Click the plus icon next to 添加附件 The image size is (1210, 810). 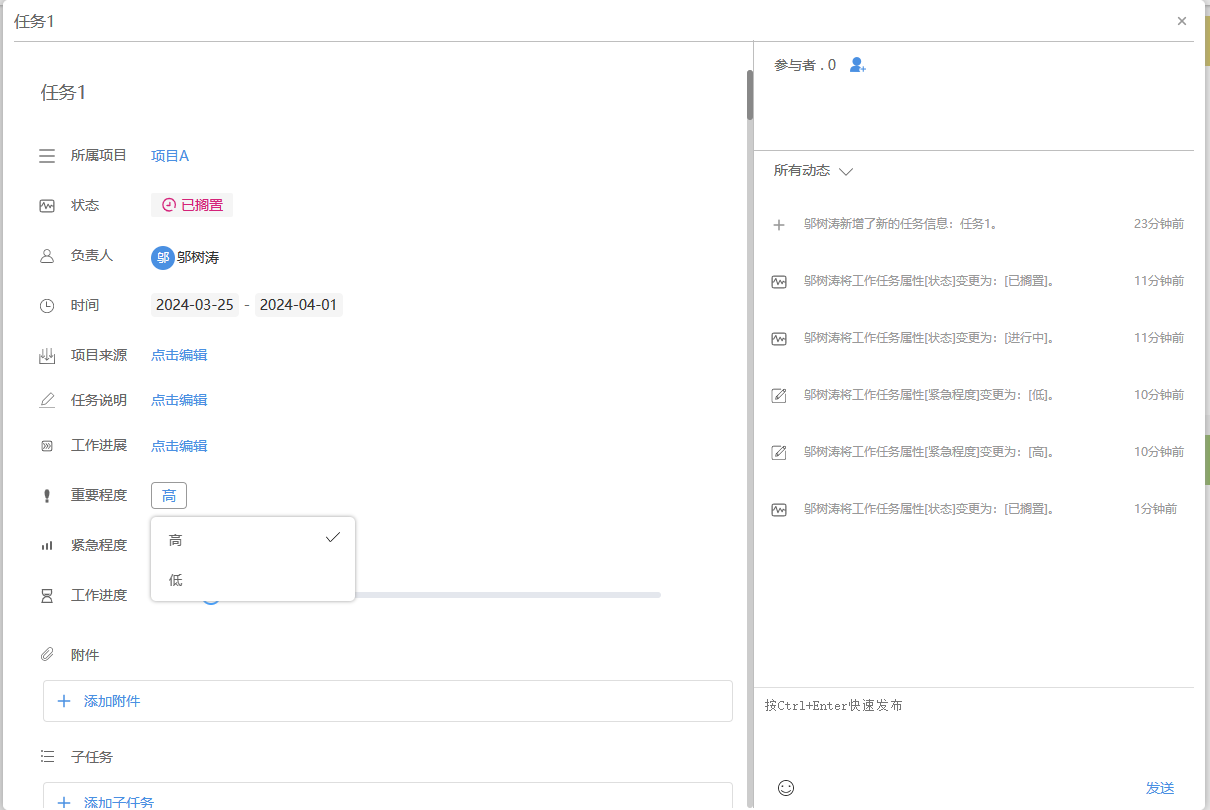64,701
